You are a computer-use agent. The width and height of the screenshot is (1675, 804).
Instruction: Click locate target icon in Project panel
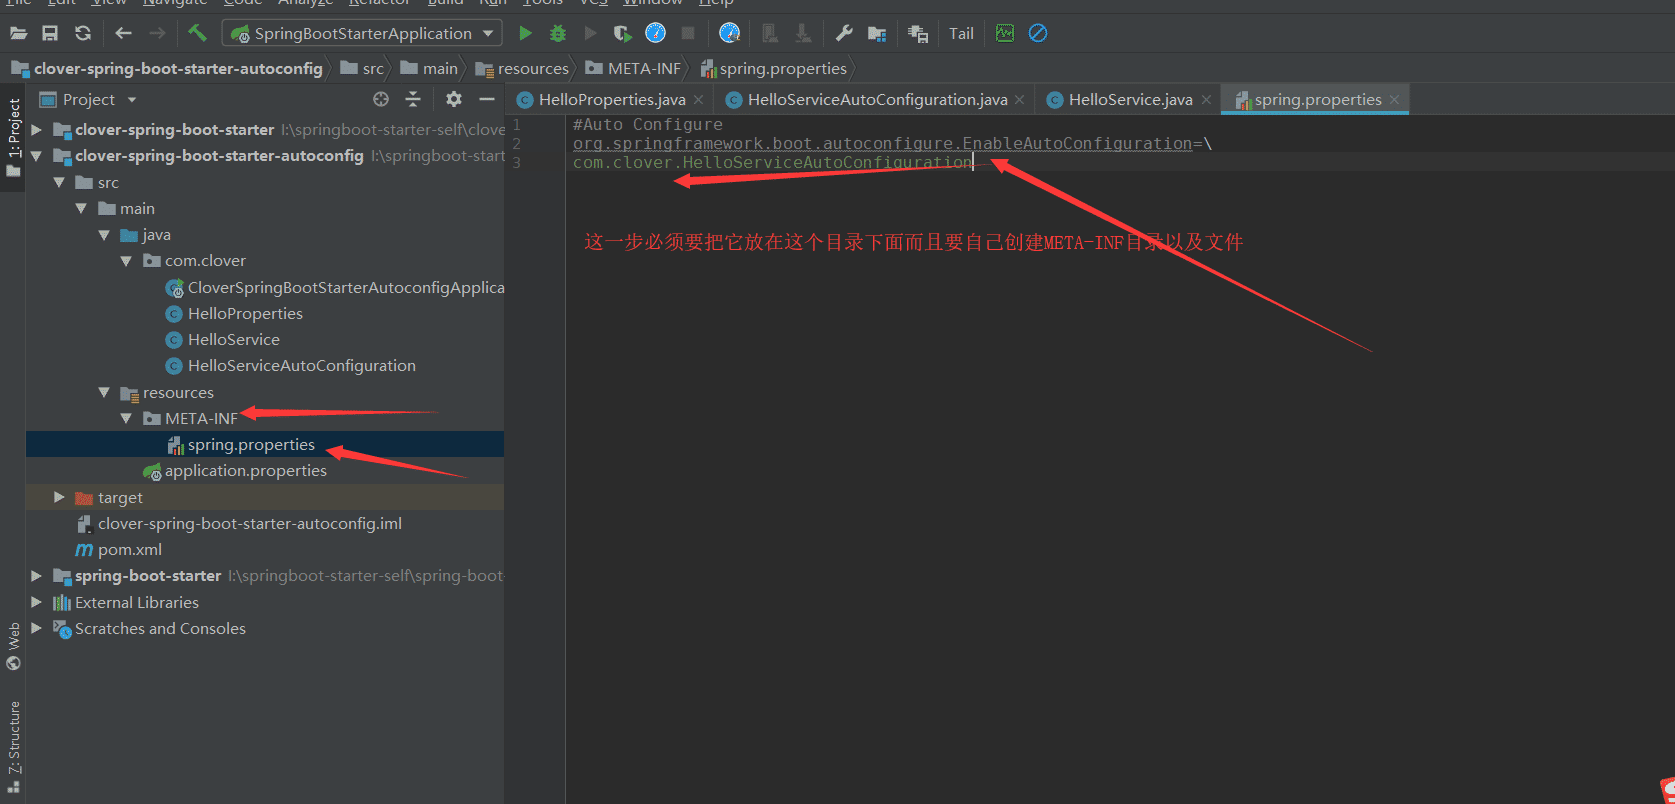(381, 99)
